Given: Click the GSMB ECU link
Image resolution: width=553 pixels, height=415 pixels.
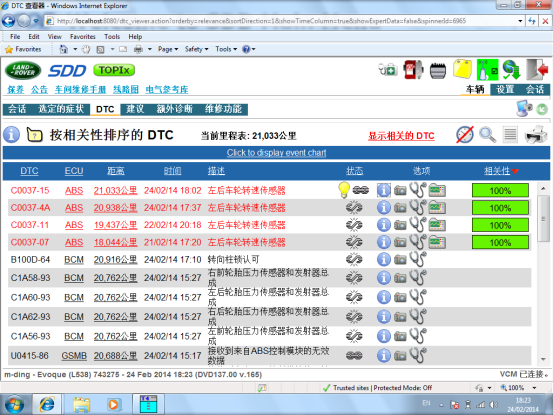Looking at the screenshot, I should point(74,356).
